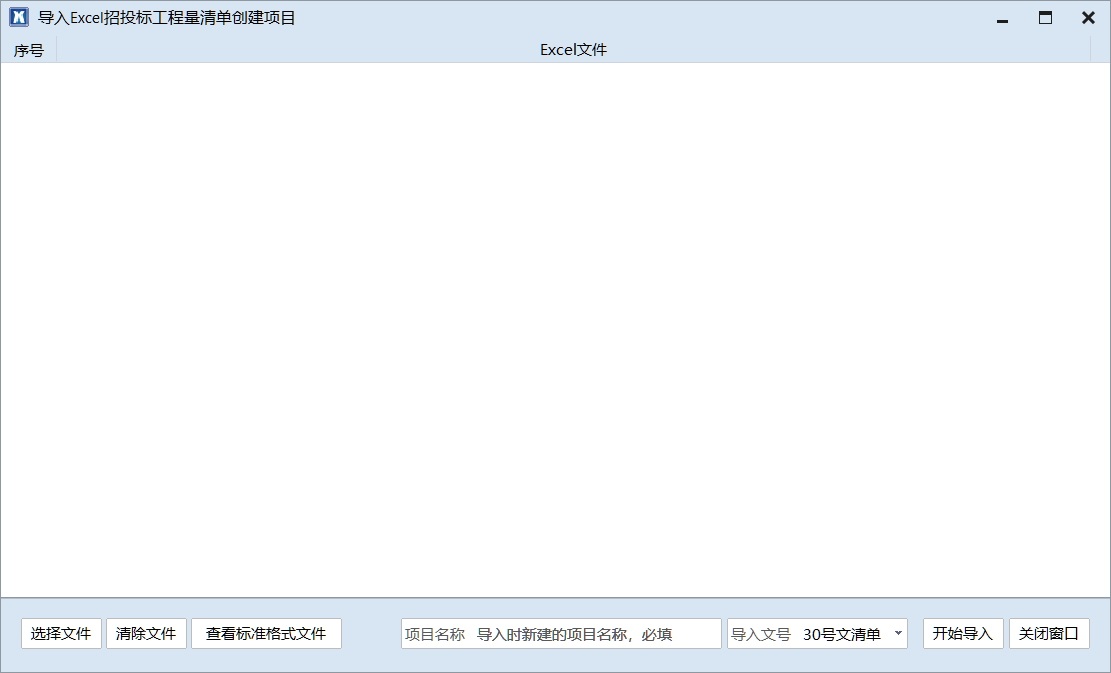Select the 30号文清单 value text
This screenshot has height=673, width=1111.
click(x=841, y=634)
